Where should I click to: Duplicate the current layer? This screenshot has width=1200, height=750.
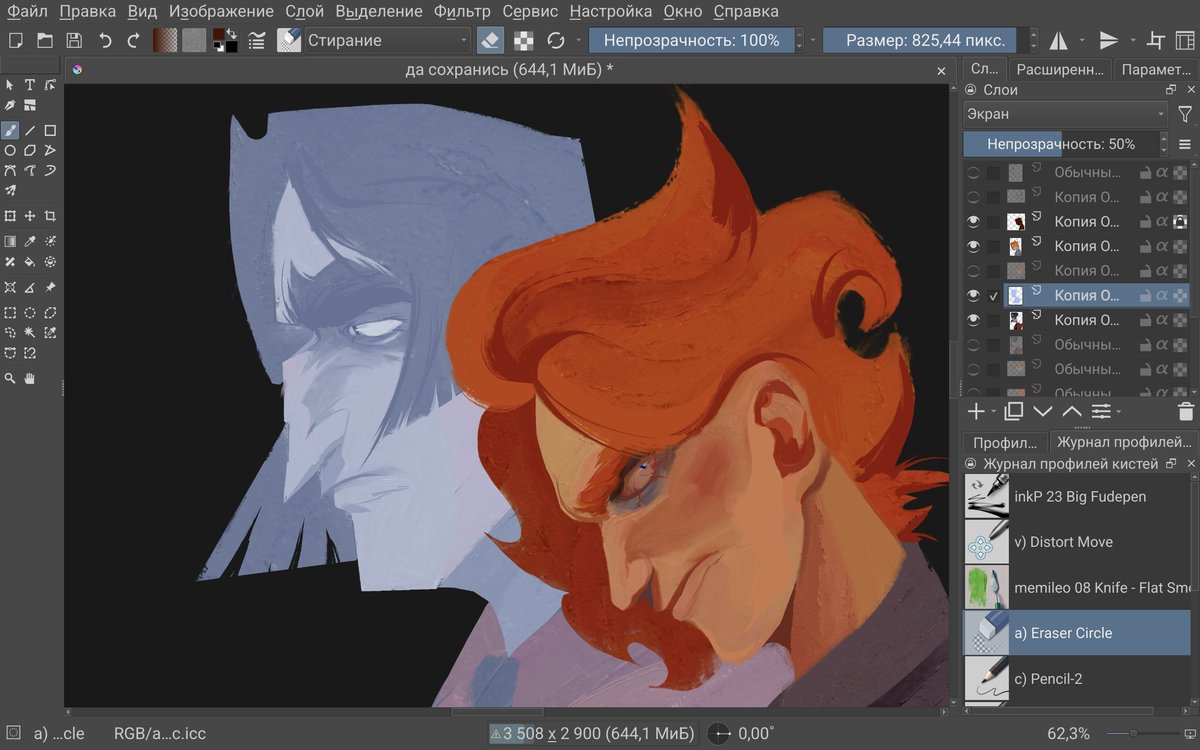[1013, 411]
